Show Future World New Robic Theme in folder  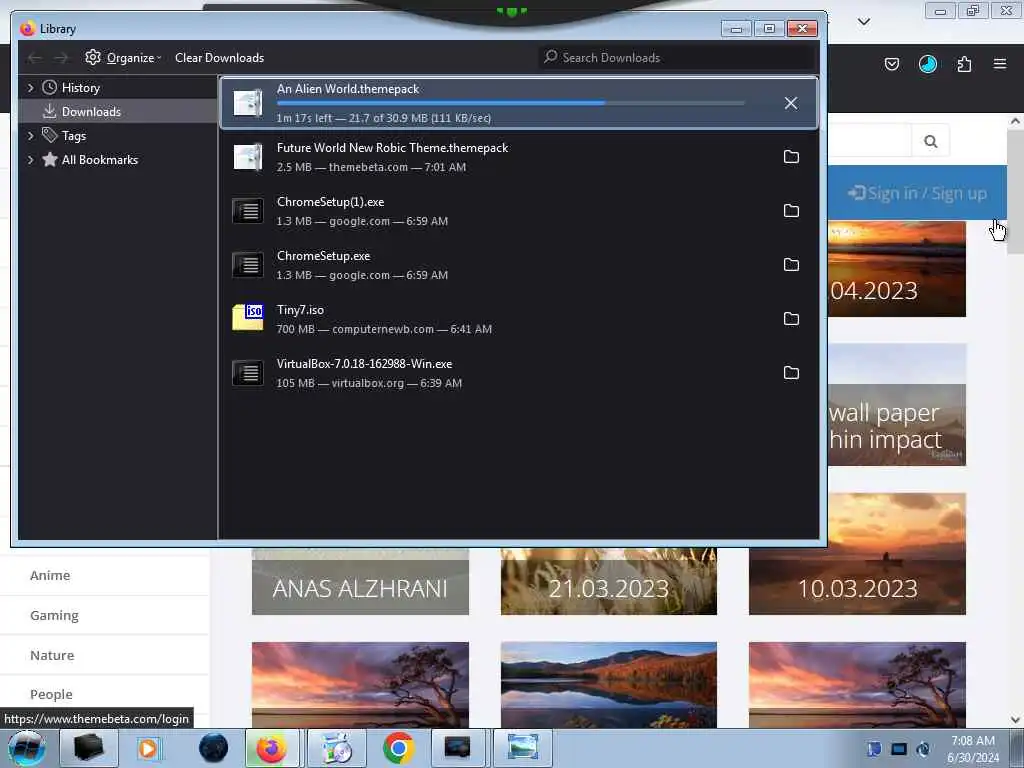791,157
